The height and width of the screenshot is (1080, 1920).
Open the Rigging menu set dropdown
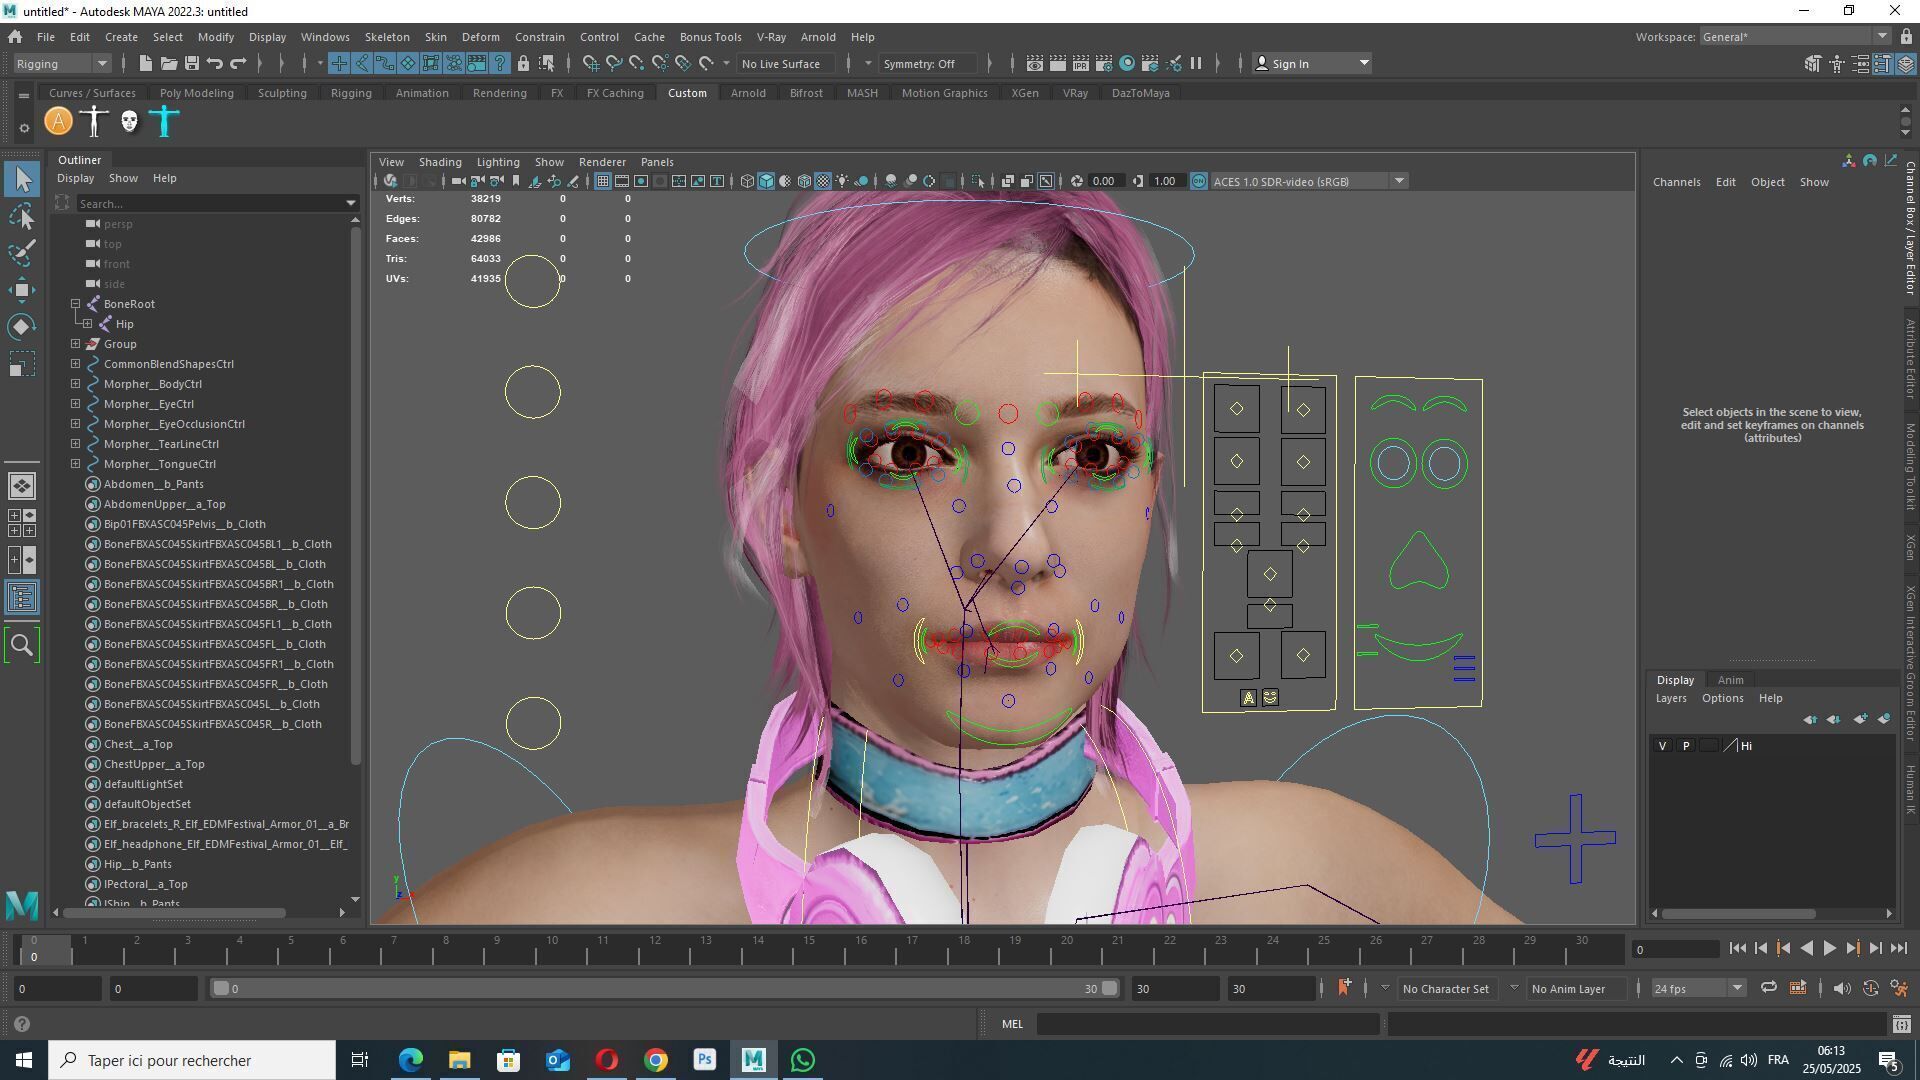point(101,64)
